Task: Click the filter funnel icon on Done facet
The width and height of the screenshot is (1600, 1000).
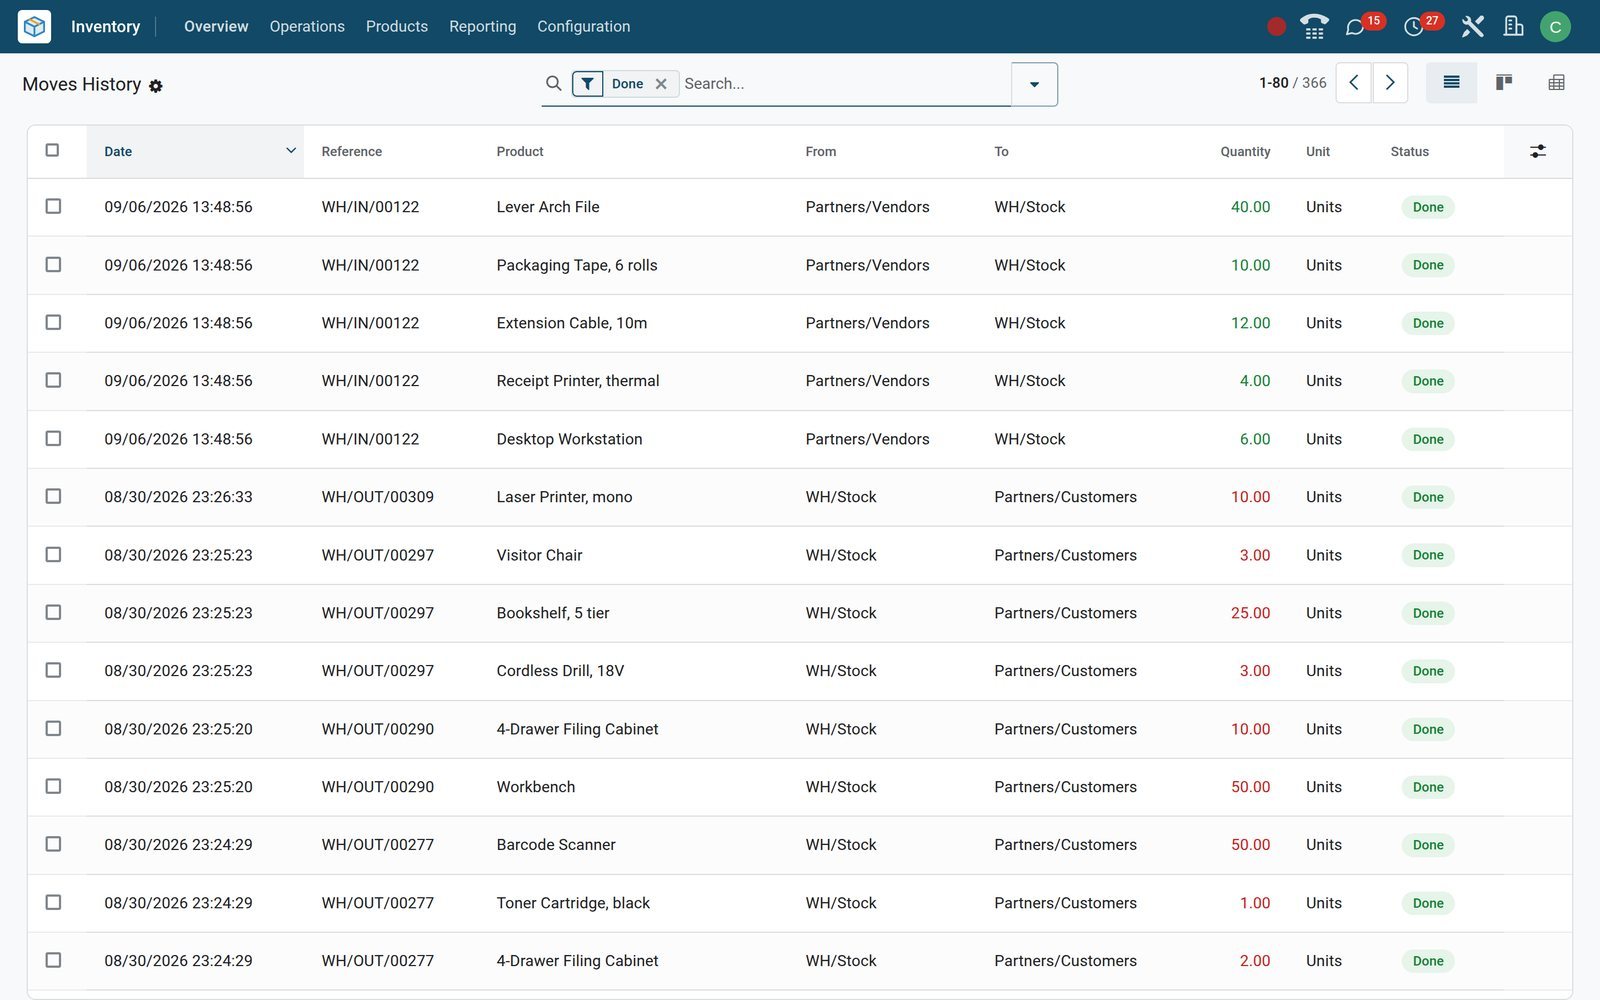Action: [588, 84]
